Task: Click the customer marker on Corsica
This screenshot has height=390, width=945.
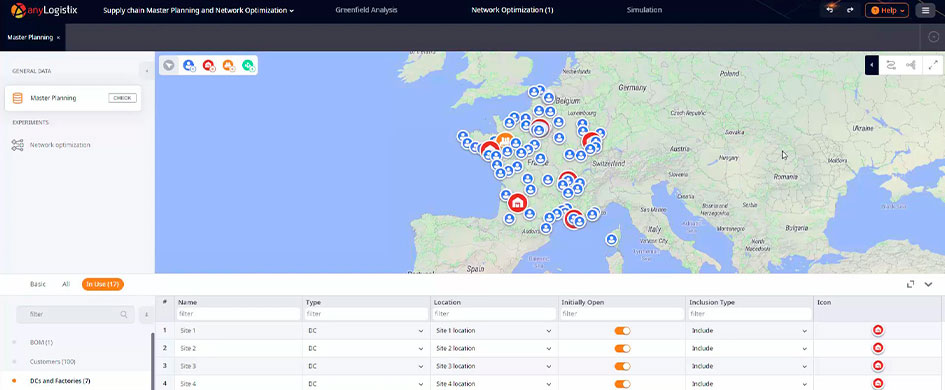Action: pos(612,239)
